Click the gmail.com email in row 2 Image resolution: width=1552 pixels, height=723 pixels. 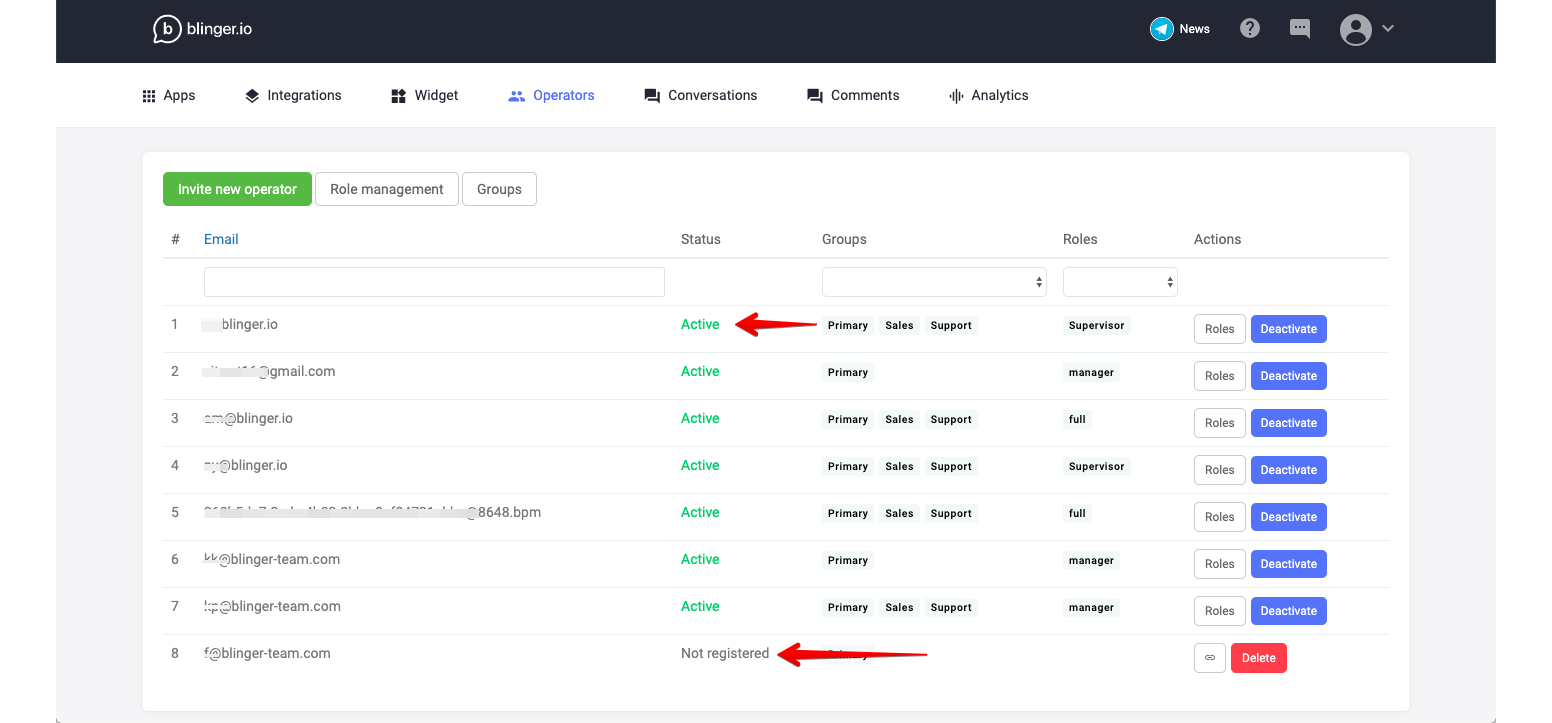268,371
